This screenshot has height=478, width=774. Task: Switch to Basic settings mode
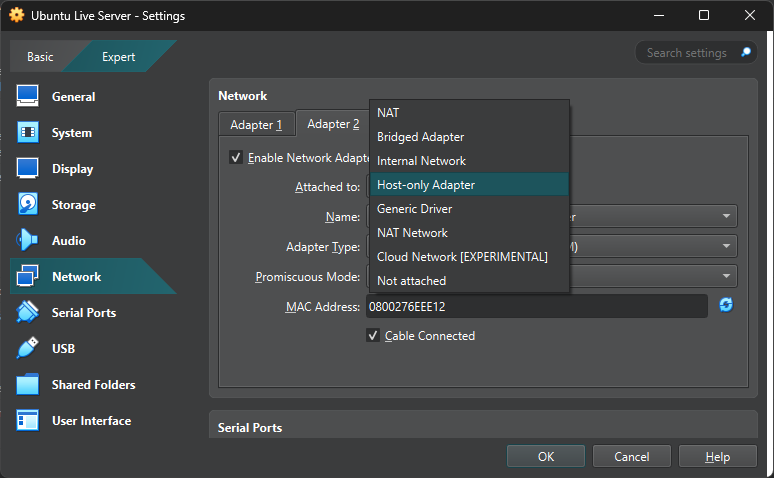pyautogui.click(x=40, y=57)
